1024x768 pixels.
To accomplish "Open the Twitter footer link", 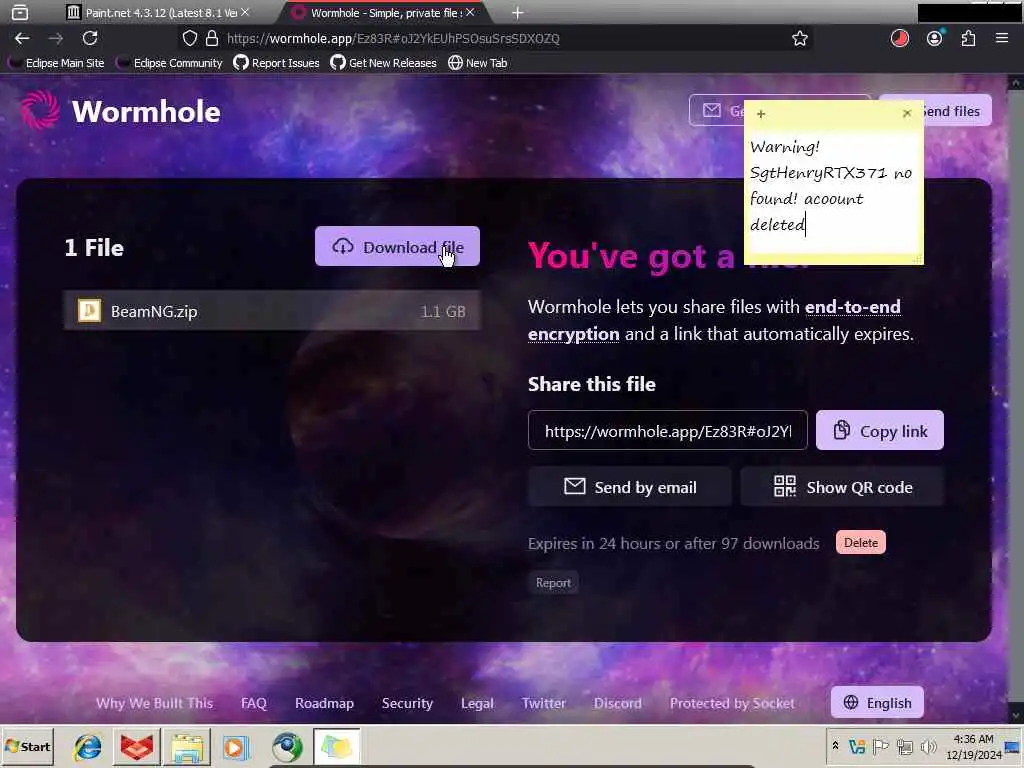I will [x=543, y=703].
